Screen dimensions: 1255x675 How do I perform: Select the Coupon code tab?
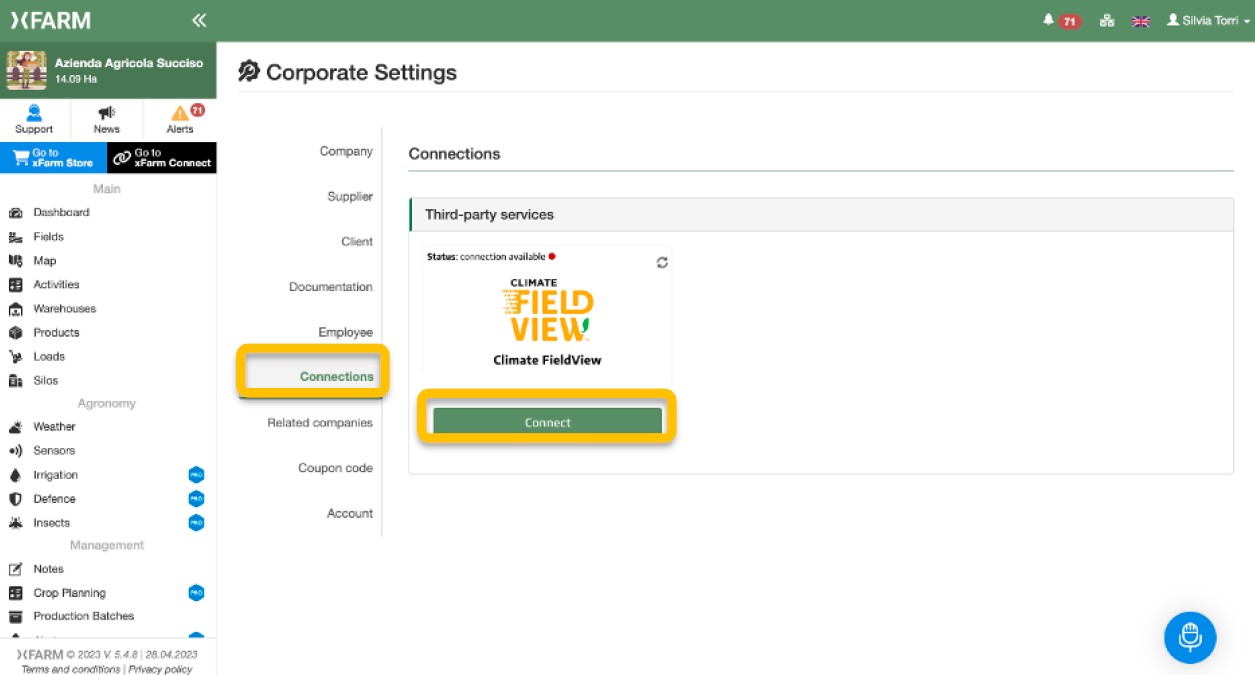click(x=335, y=468)
